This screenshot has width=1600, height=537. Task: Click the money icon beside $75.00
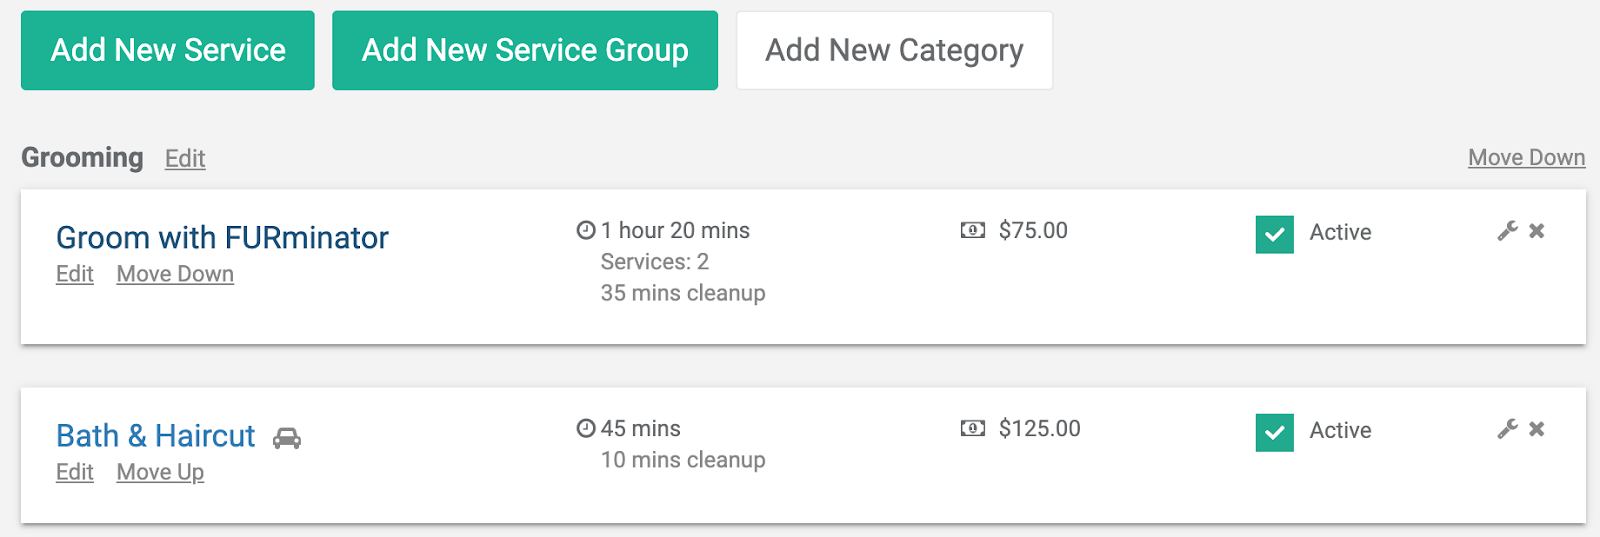tap(972, 231)
